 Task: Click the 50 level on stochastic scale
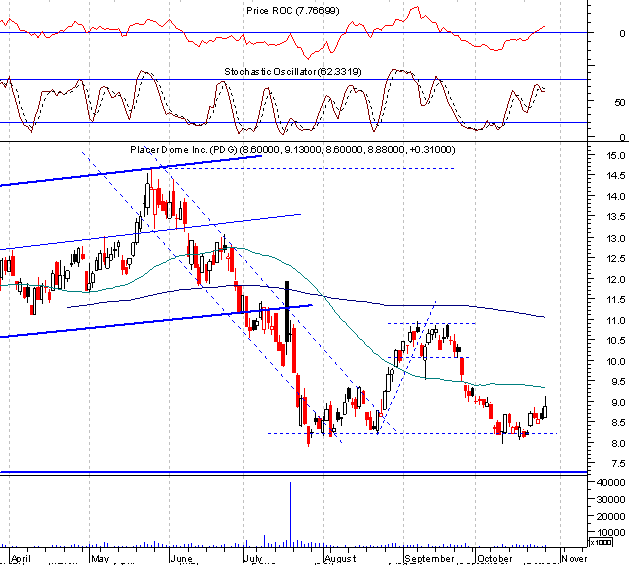(x=619, y=103)
